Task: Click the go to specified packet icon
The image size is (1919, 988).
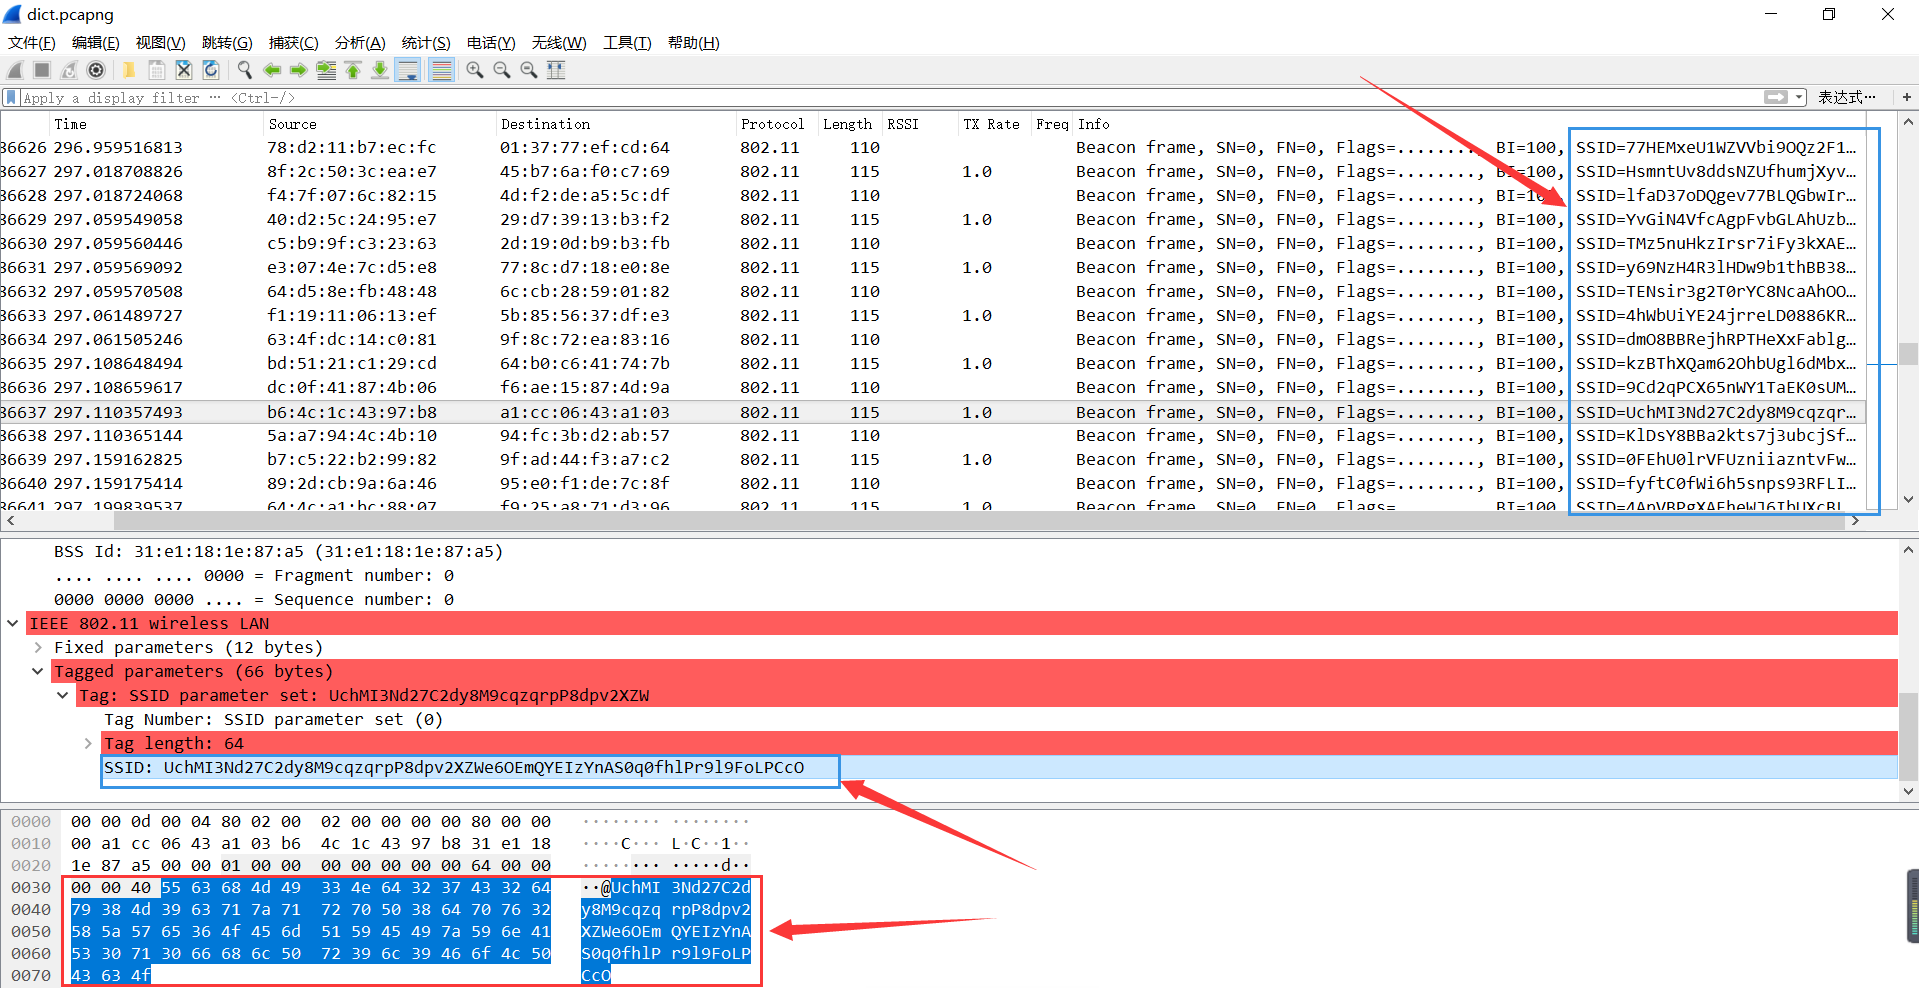Action: click(326, 70)
